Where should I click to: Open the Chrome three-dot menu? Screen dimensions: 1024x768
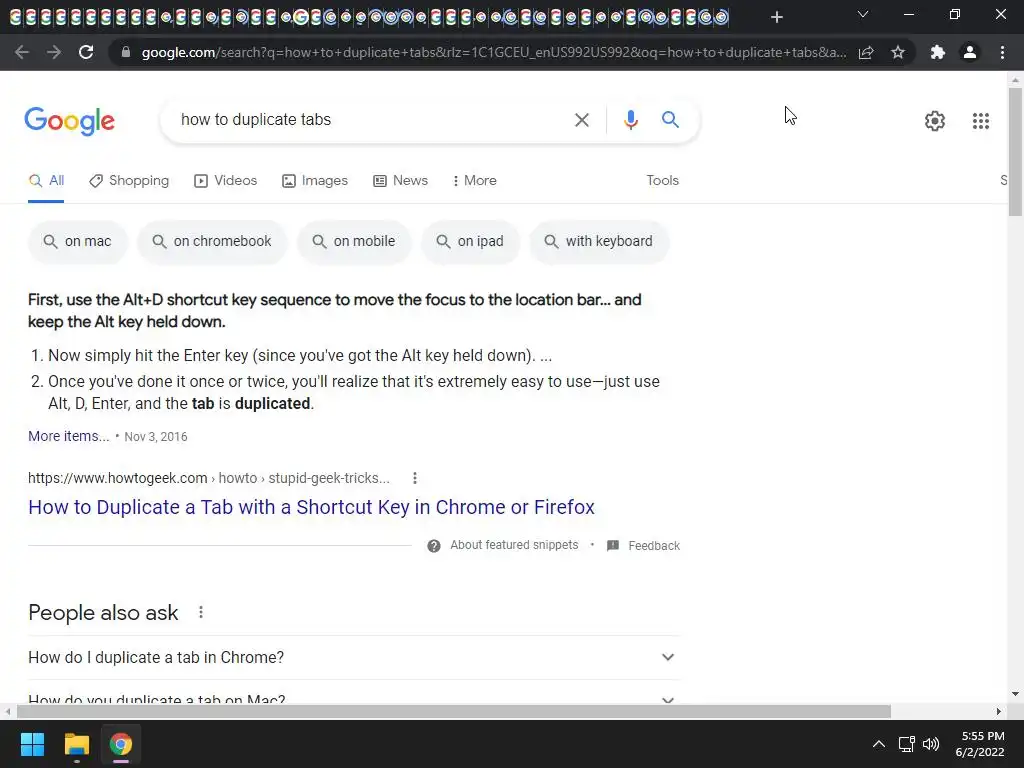click(x=1002, y=52)
